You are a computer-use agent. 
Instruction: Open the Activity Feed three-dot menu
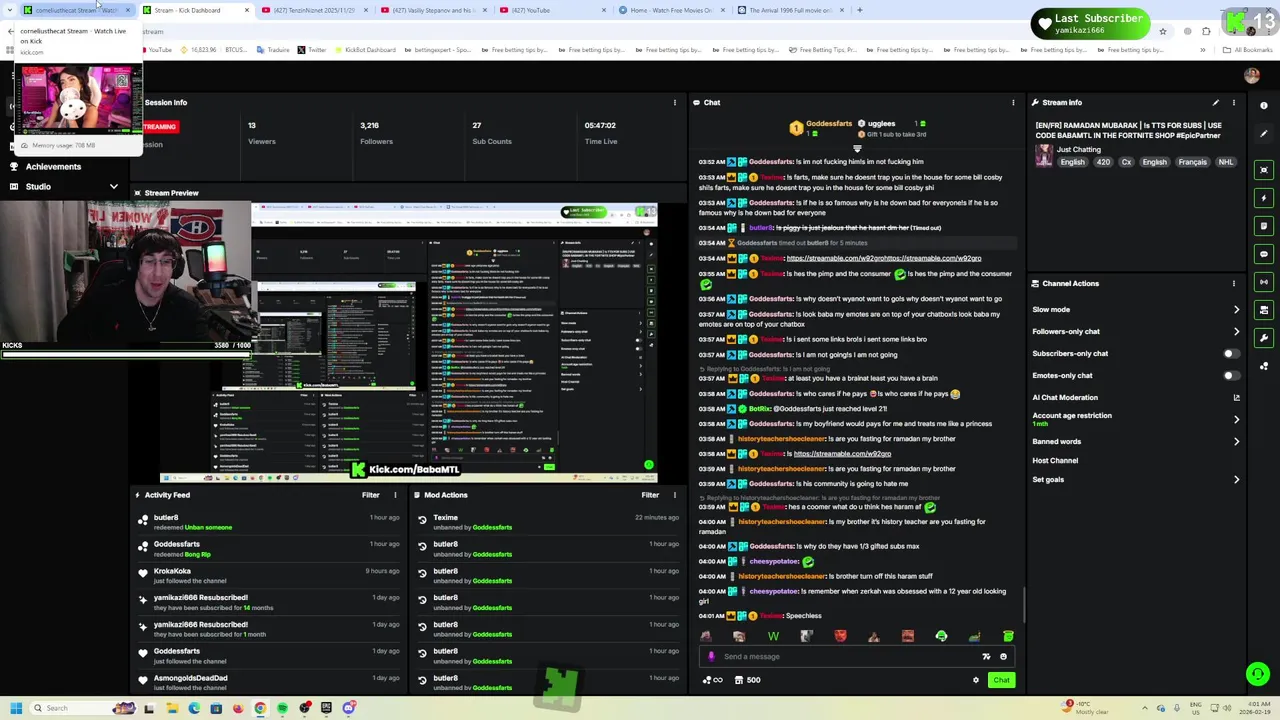395,495
